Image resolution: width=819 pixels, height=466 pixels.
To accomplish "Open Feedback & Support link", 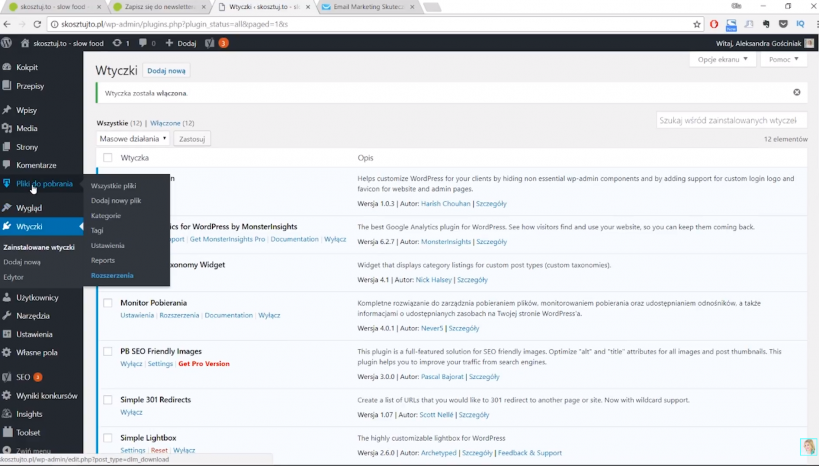I will [x=530, y=453].
